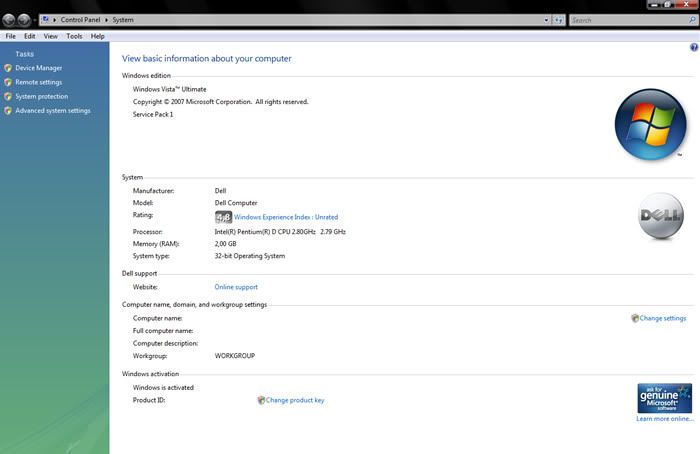Open Device Manager from Tasks
Viewport: 700px width, 454px height.
coord(39,68)
